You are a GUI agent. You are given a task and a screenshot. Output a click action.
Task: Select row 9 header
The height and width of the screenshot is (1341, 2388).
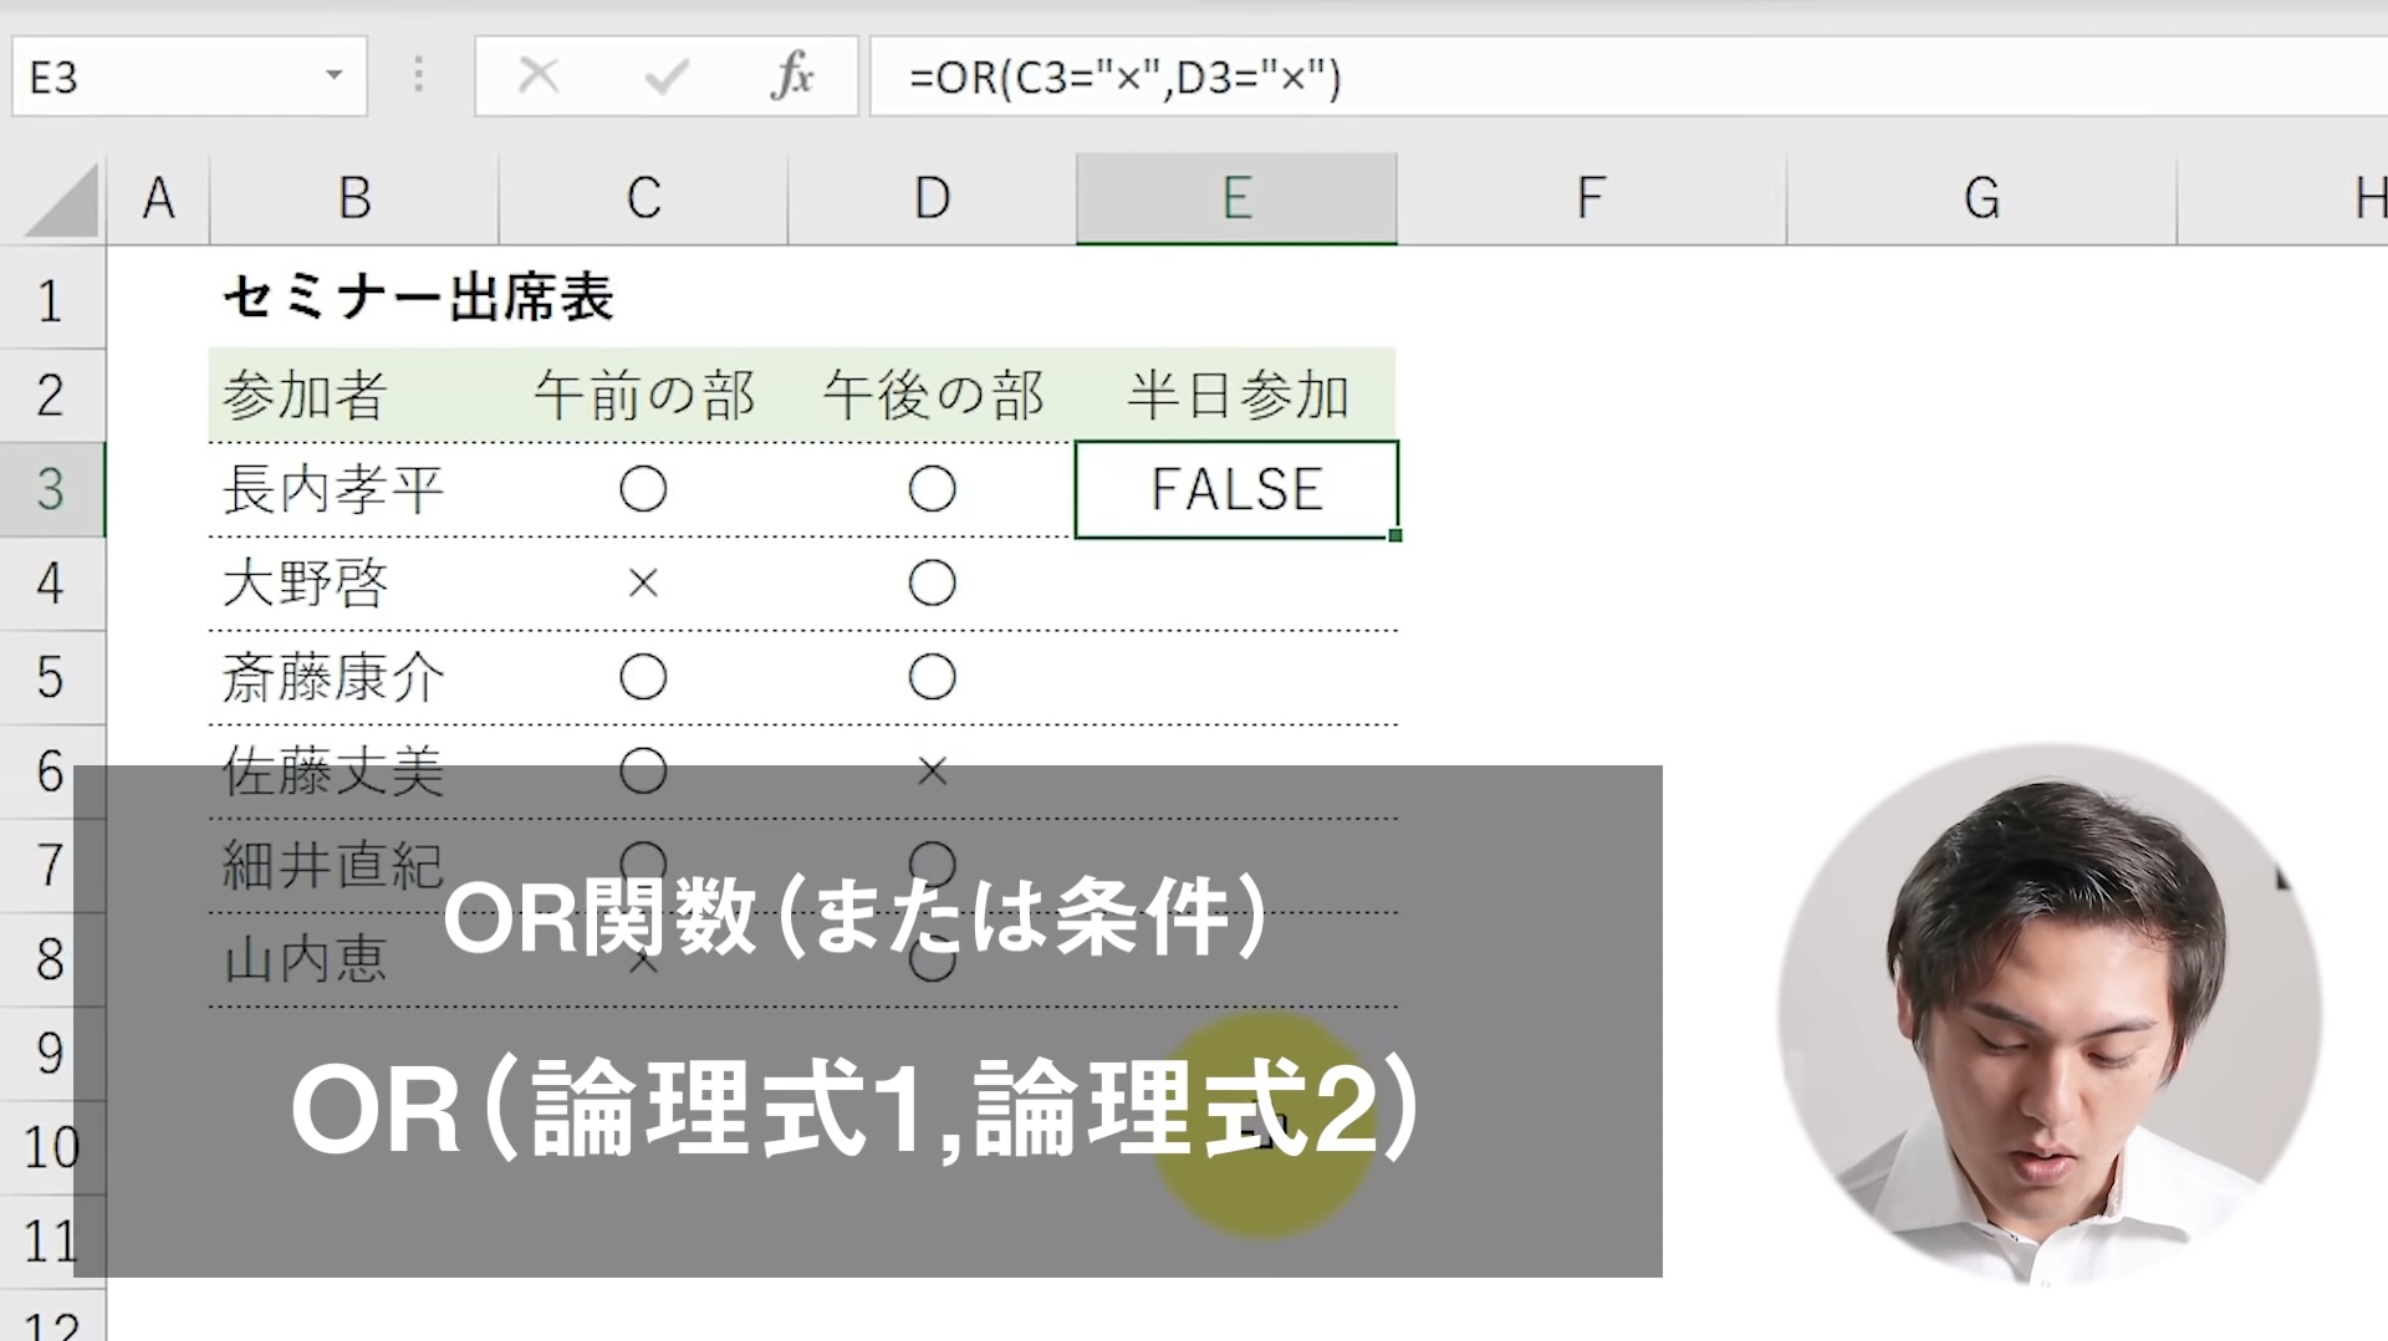pos(52,1053)
